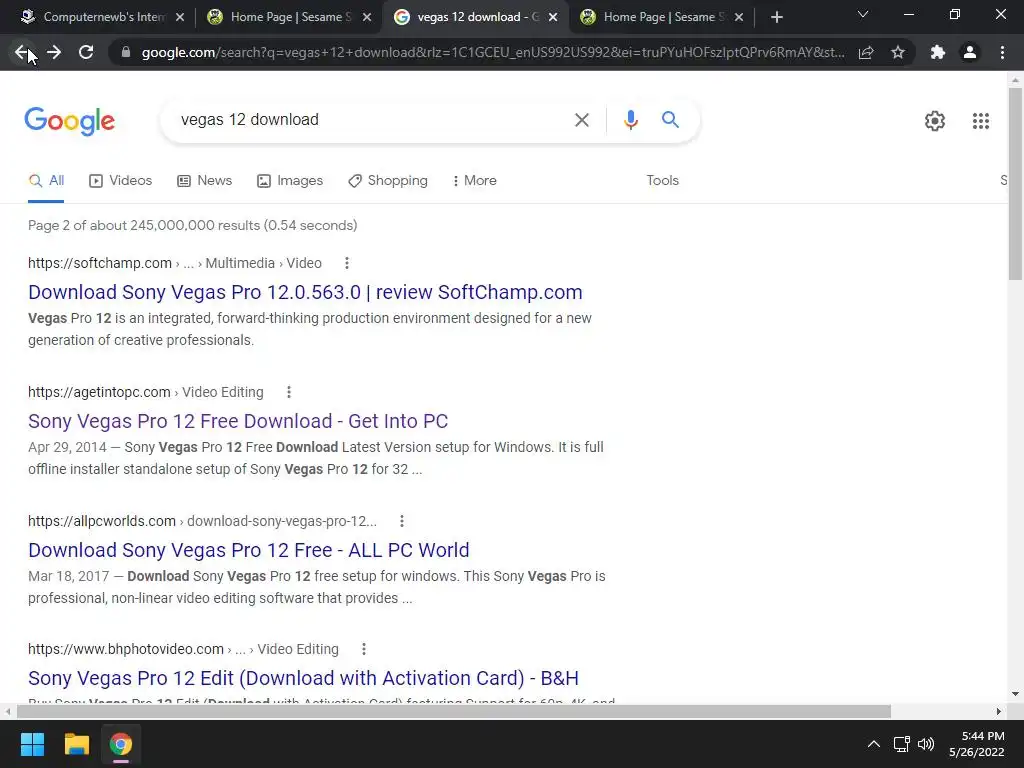Image resolution: width=1024 pixels, height=768 pixels.
Task: Filter results by Images
Action: (x=290, y=181)
